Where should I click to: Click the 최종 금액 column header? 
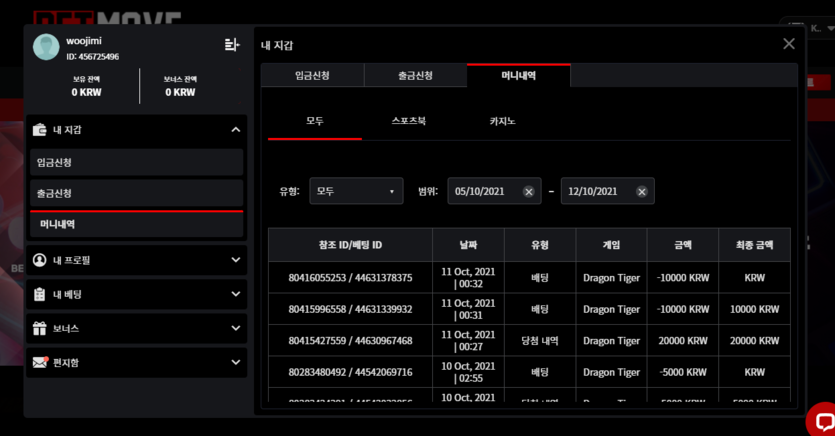click(755, 245)
